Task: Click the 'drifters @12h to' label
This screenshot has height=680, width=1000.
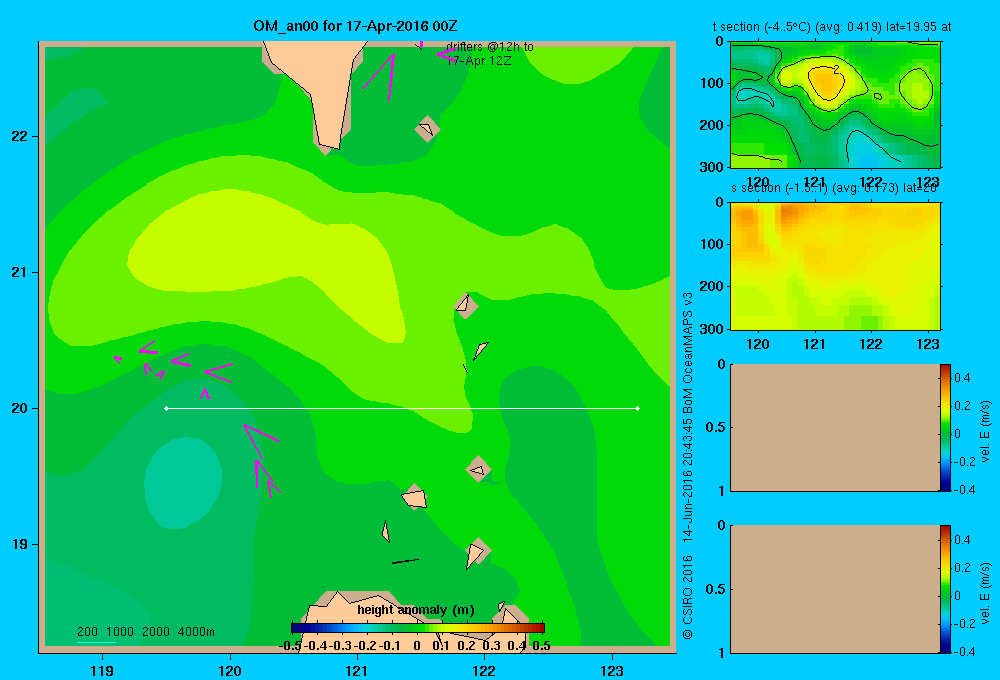Action: click(490, 47)
